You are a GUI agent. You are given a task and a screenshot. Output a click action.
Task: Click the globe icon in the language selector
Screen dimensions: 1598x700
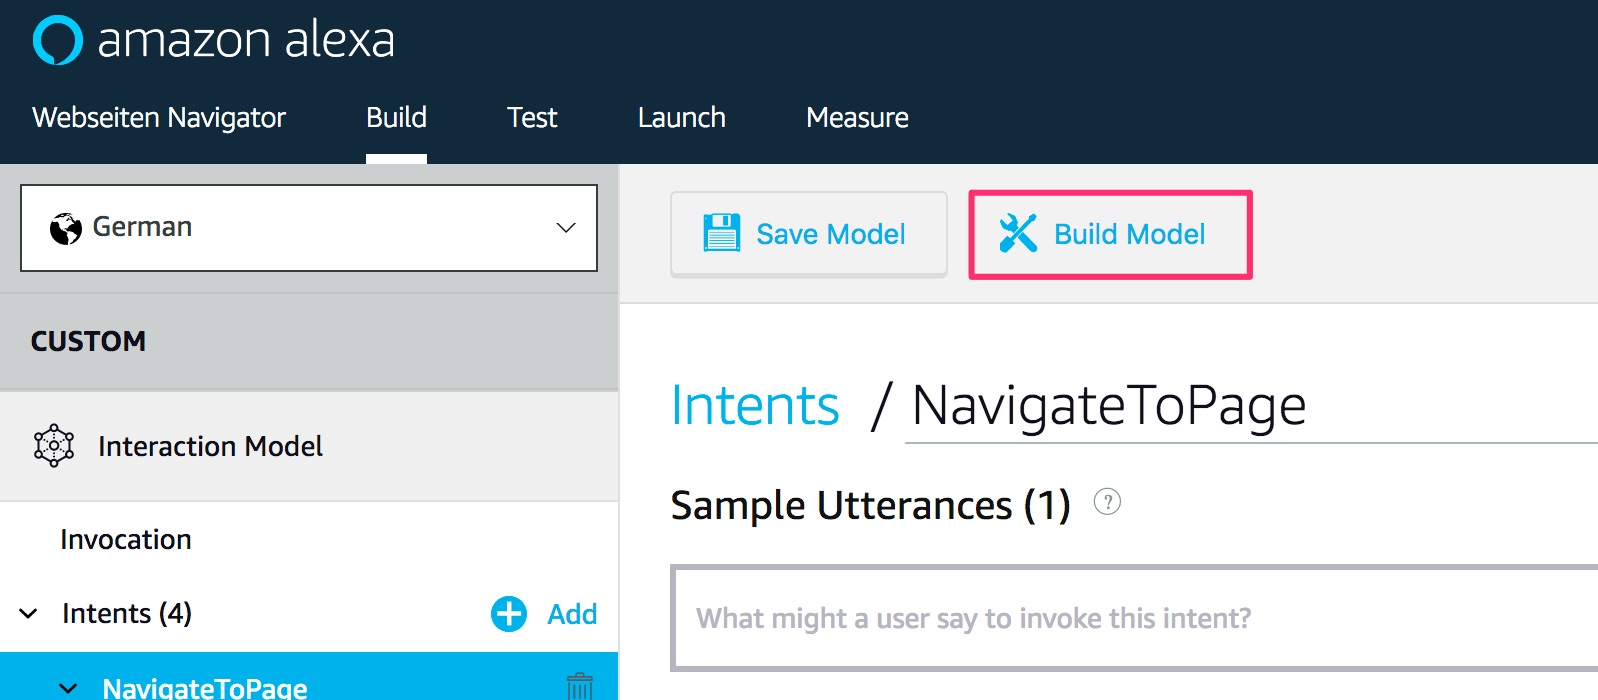(66, 228)
